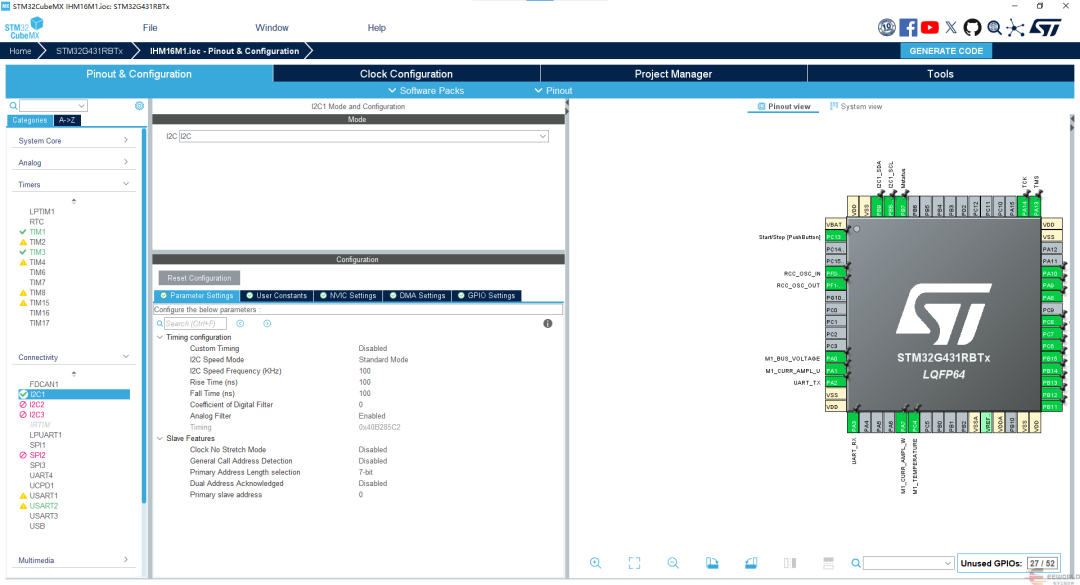Viewport: 1080px width, 585px height.
Task: Open the Software Packs dropdown
Action: tap(426, 90)
